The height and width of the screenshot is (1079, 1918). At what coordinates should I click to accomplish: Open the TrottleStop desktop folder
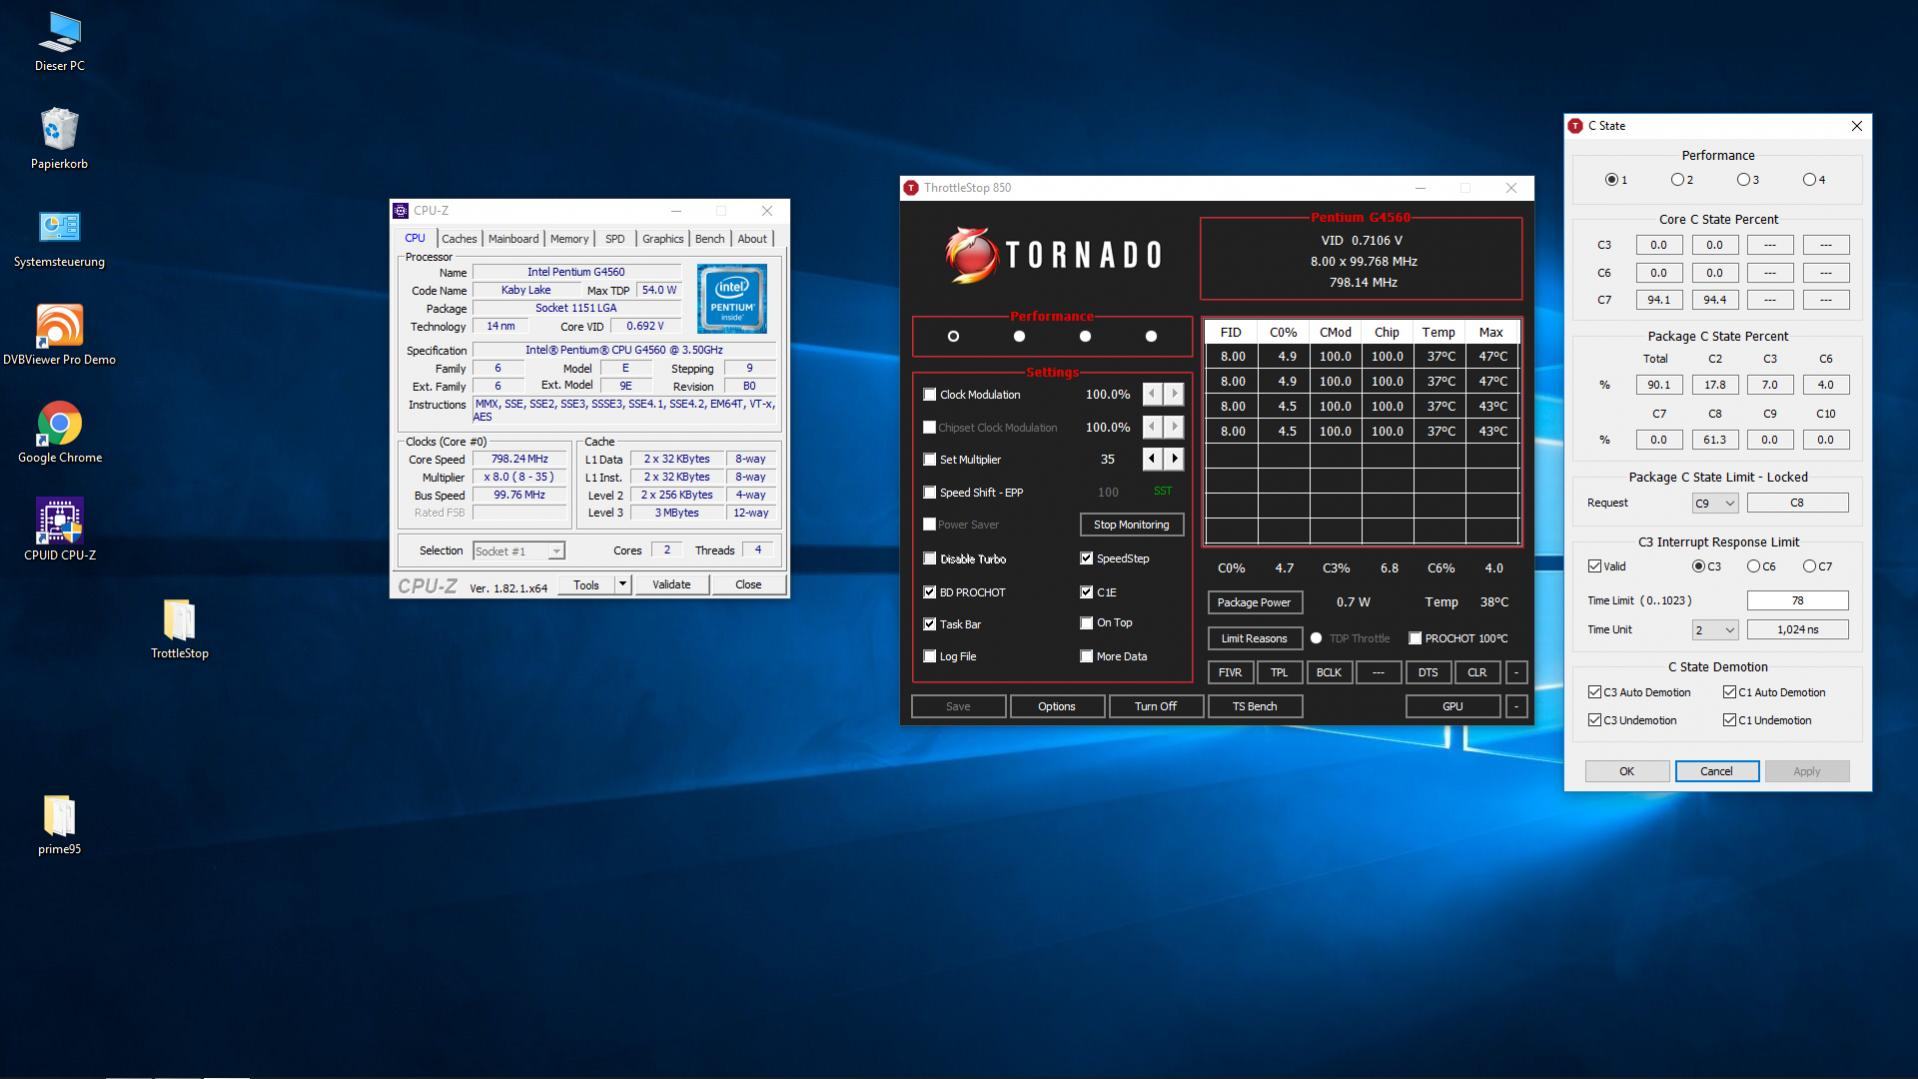(x=180, y=629)
